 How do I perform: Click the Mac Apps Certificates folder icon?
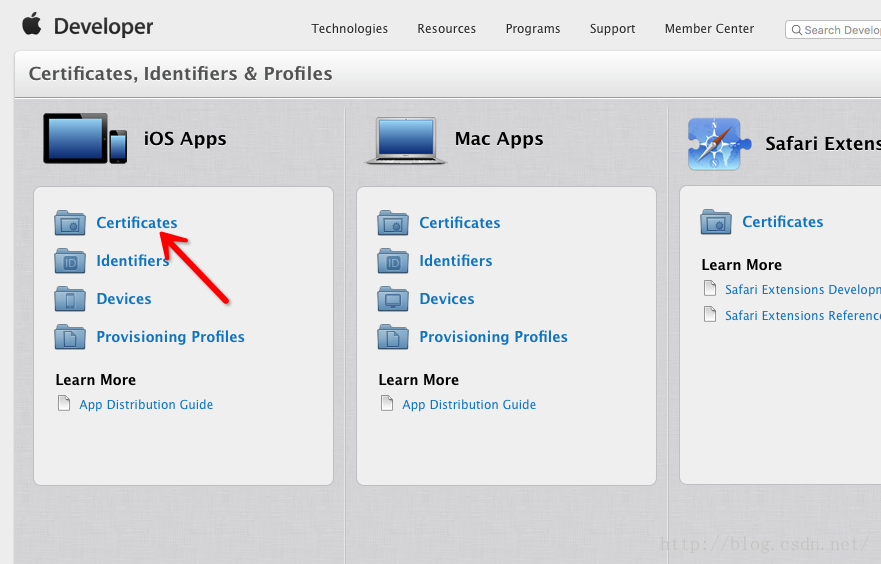tap(393, 223)
